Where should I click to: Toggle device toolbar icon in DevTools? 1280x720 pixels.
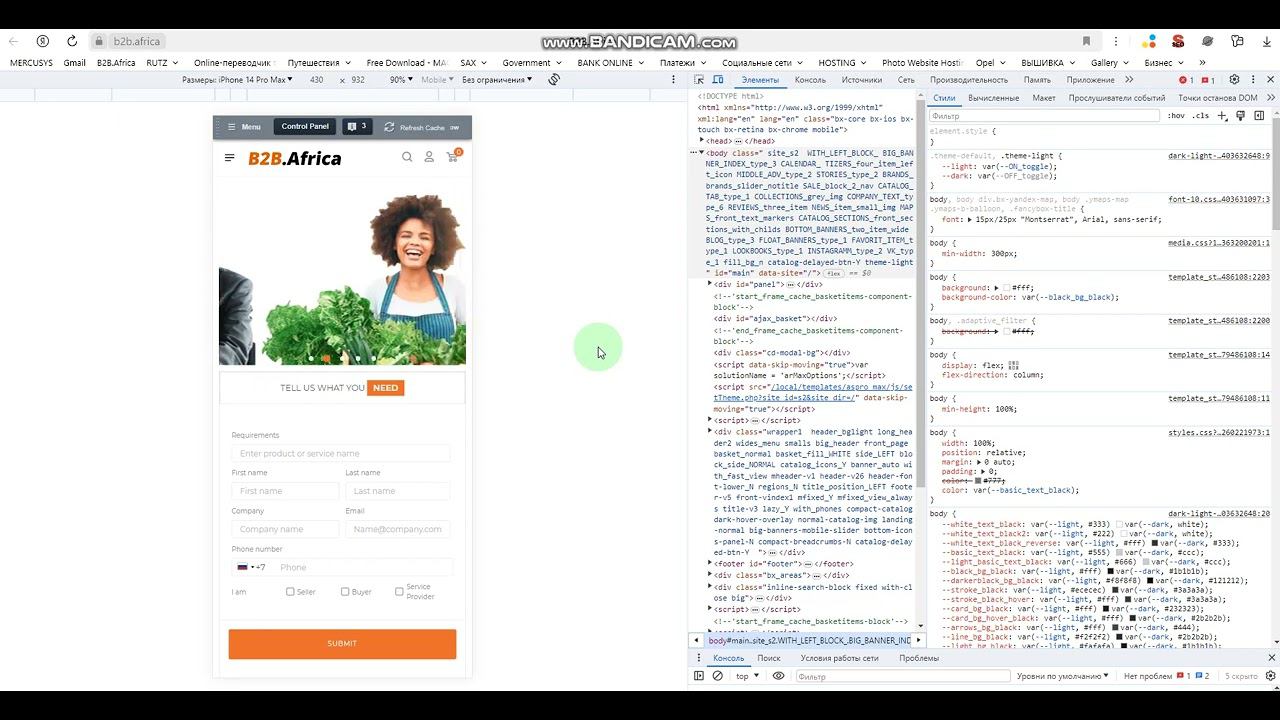point(718,80)
